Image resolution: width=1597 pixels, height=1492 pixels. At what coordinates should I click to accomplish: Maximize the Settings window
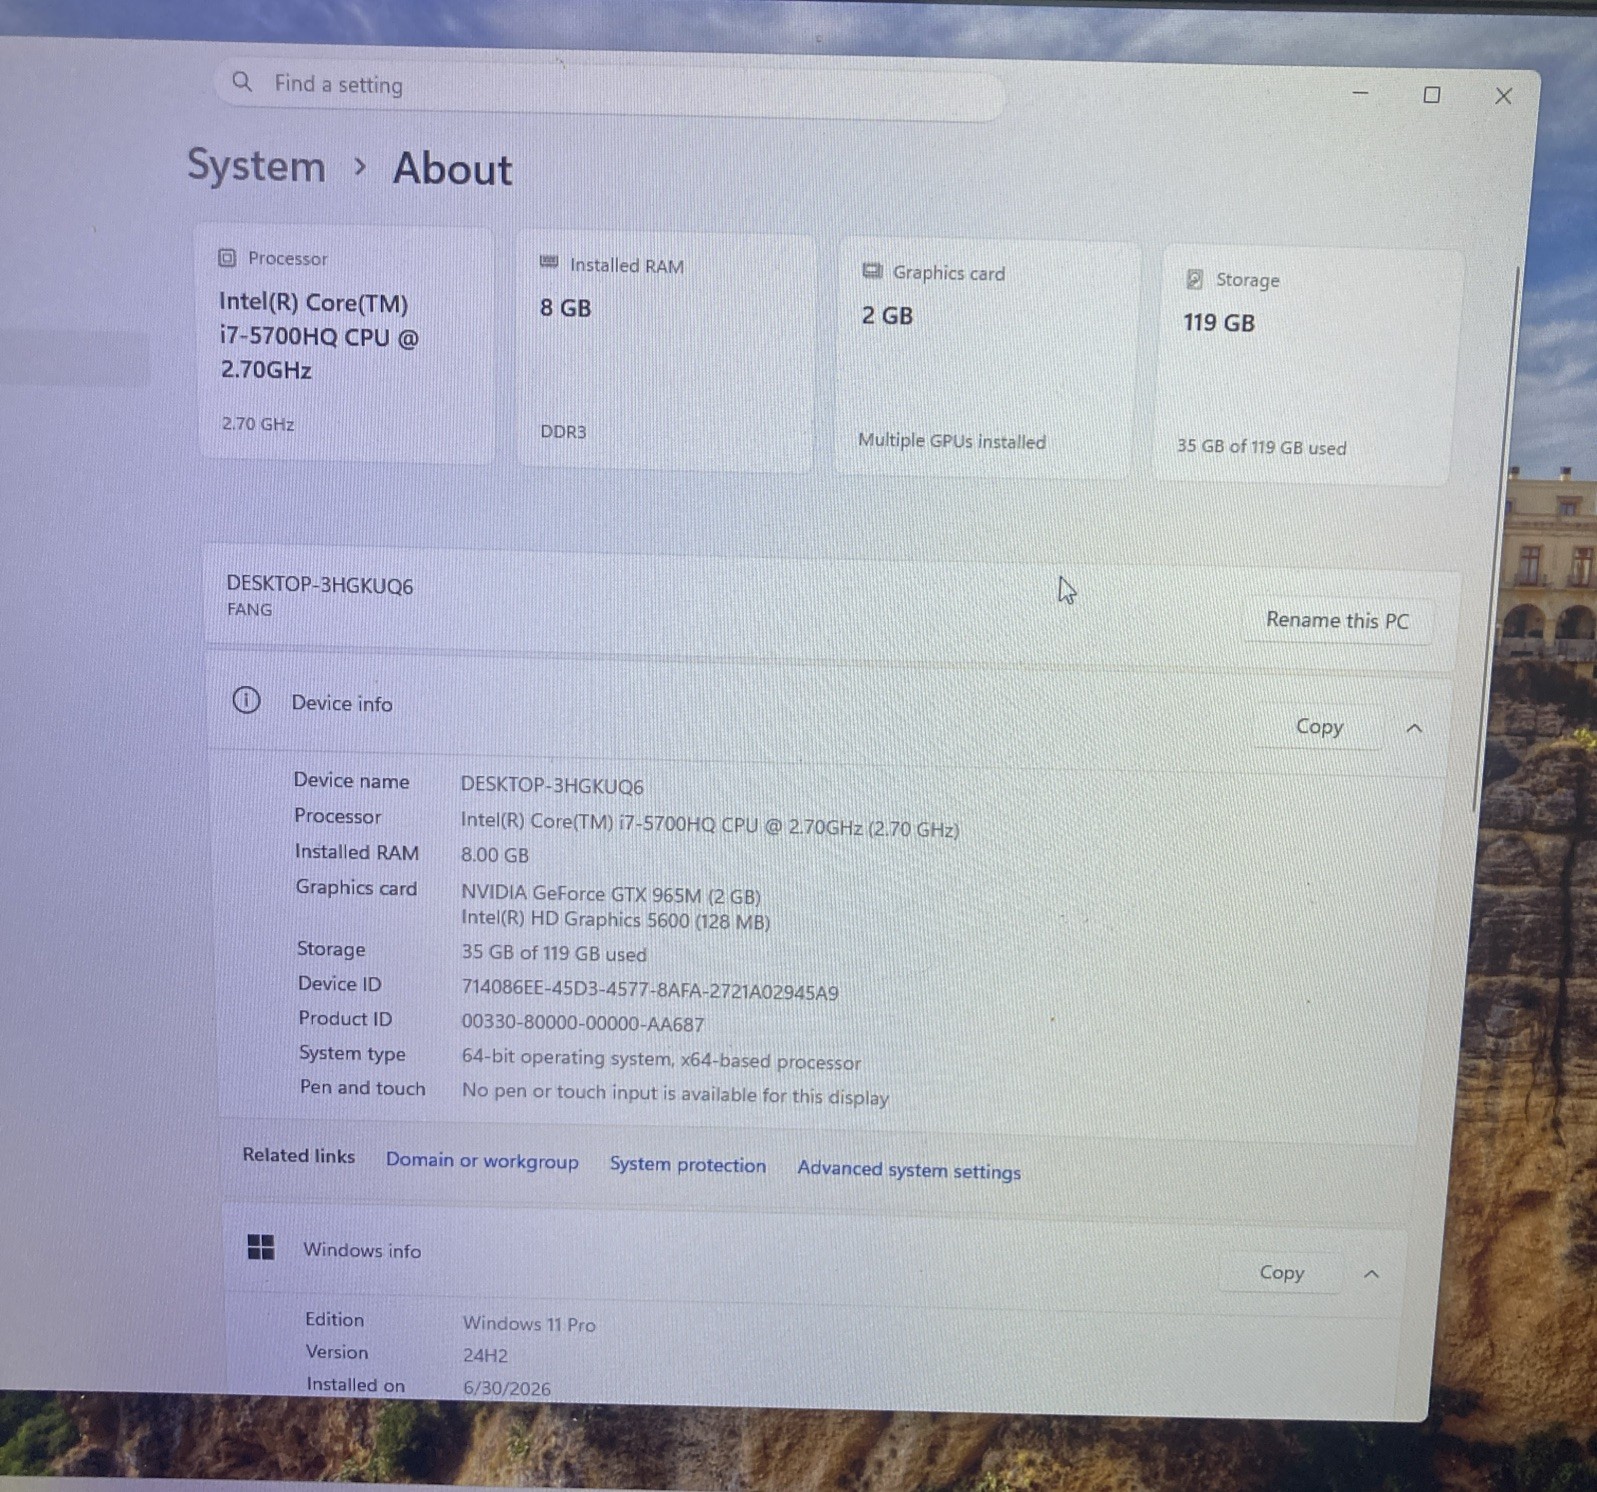(1432, 95)
